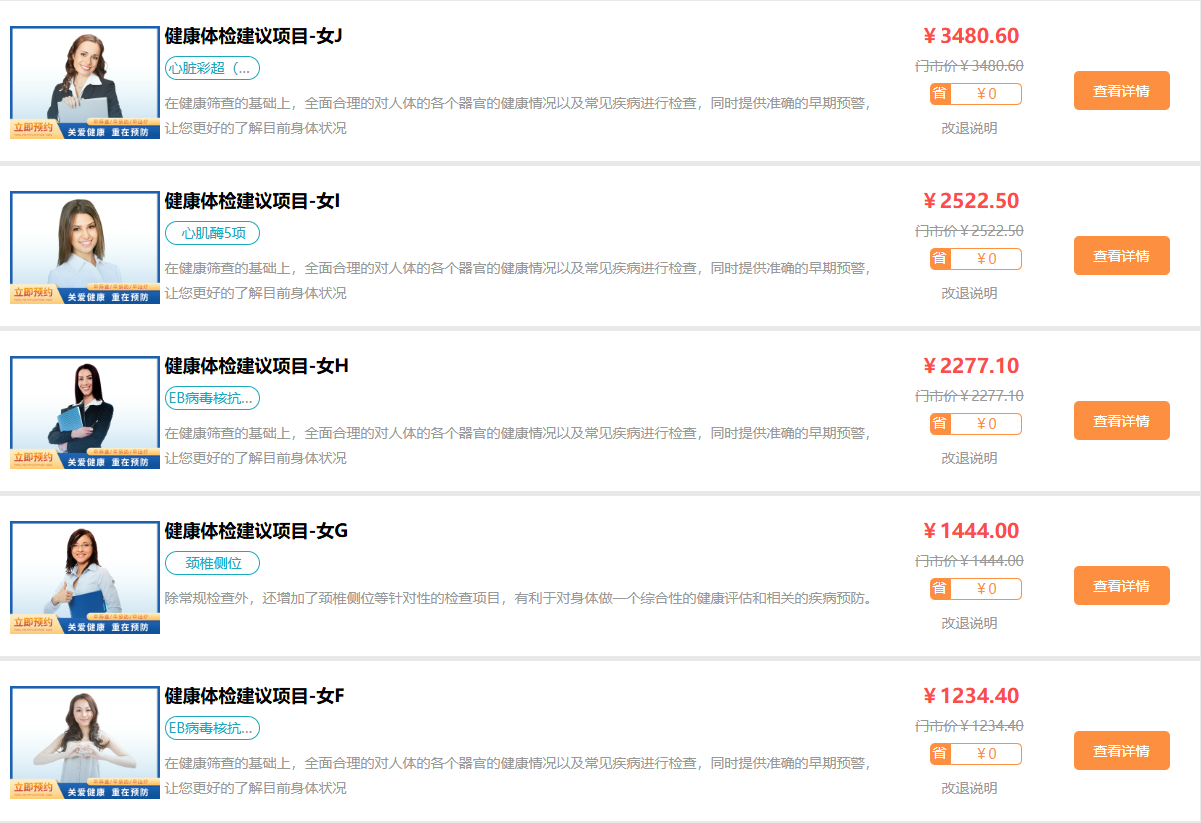The width and height of the screenshot is (1201, 823).
Task: Open title 健康体检建议项目-女J
Action: 253,36
